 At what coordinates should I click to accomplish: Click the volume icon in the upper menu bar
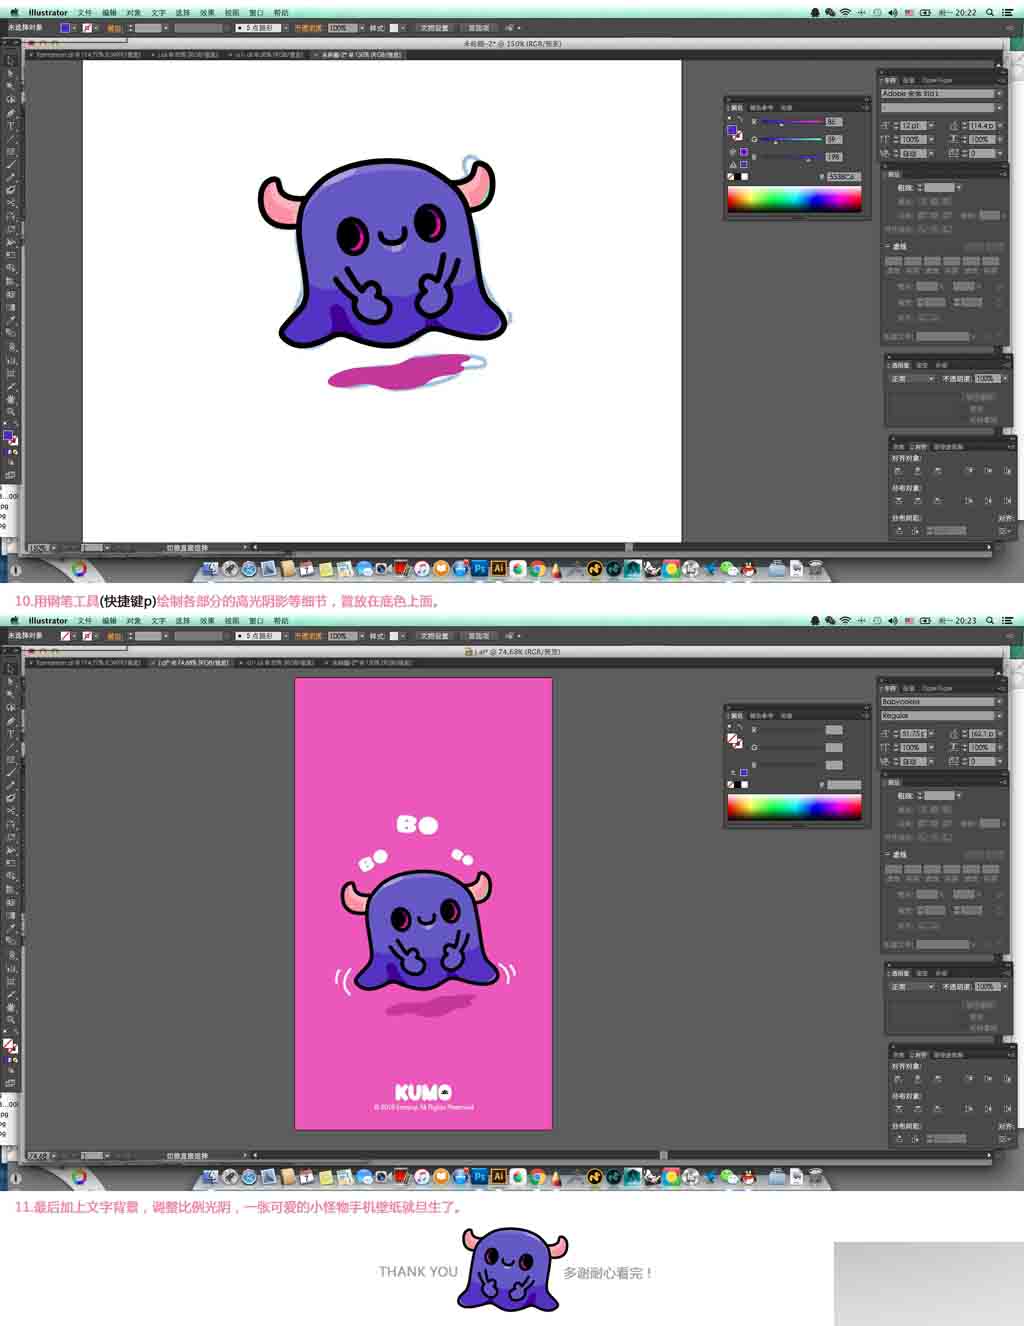(x=893, y=13)
